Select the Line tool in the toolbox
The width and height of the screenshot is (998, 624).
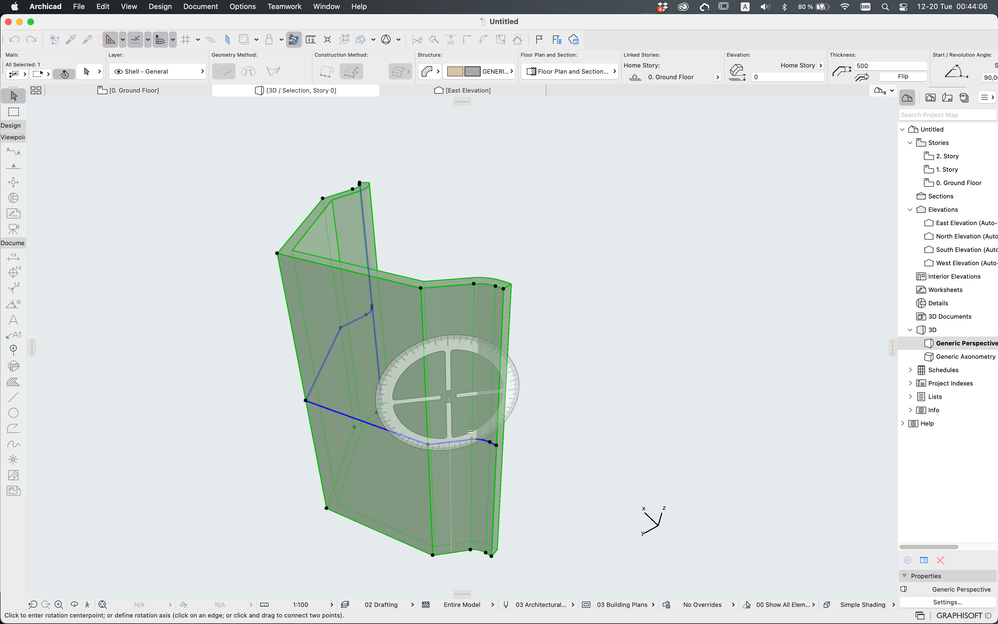tap(13, 397)
